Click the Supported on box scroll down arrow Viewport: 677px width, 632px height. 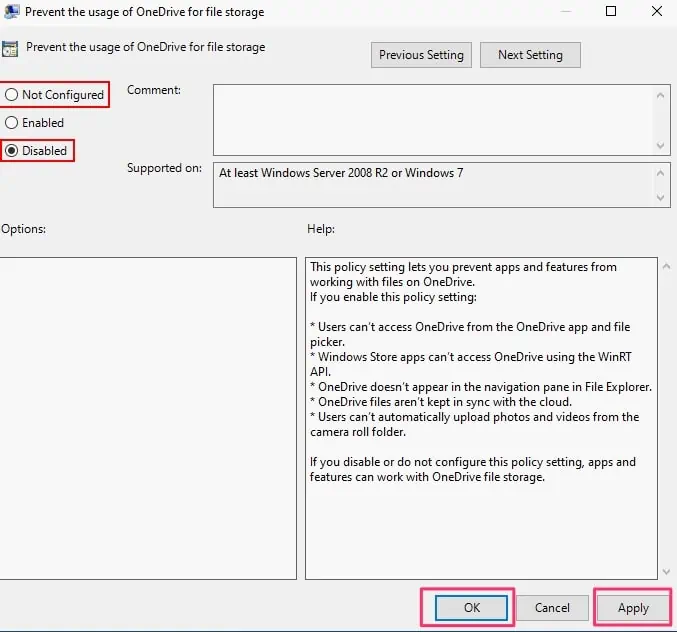point(660,198)
